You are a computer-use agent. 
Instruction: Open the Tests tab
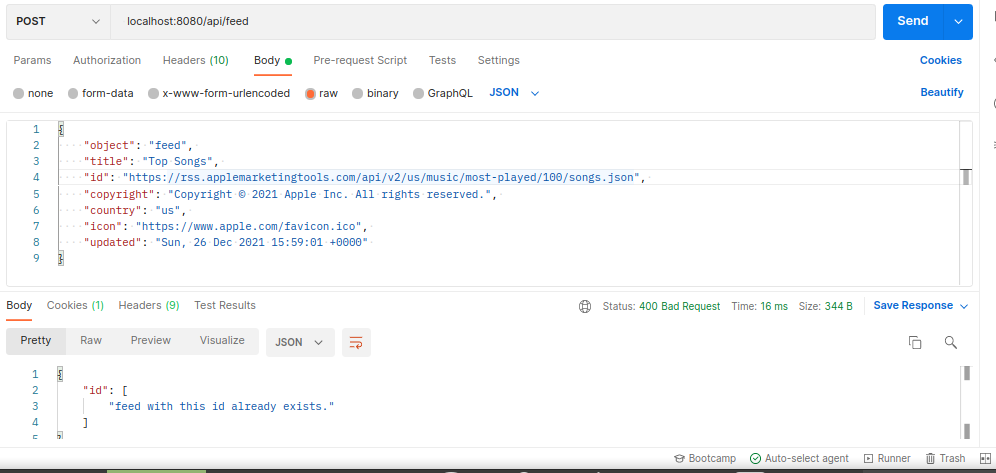tap(442, 60)
